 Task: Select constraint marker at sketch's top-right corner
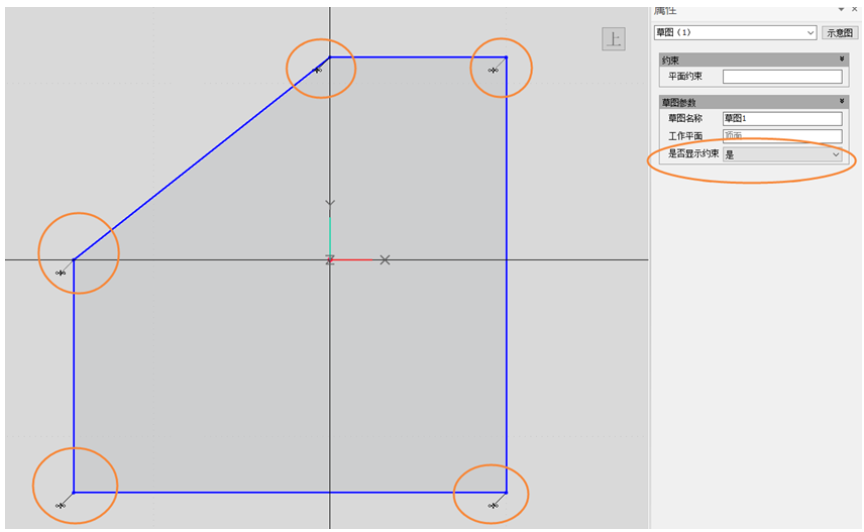[493, 70]
